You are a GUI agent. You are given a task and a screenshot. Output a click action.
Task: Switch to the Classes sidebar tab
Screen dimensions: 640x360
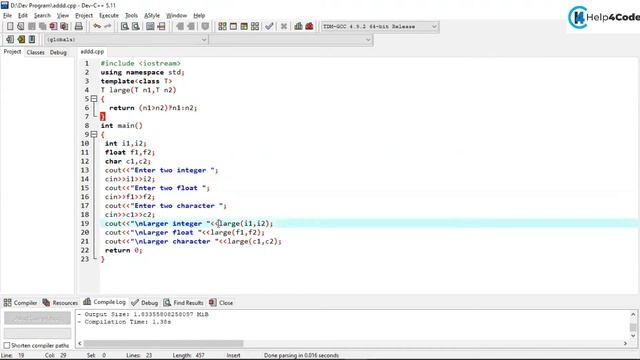pyautogui.click(x=36, y=52)
